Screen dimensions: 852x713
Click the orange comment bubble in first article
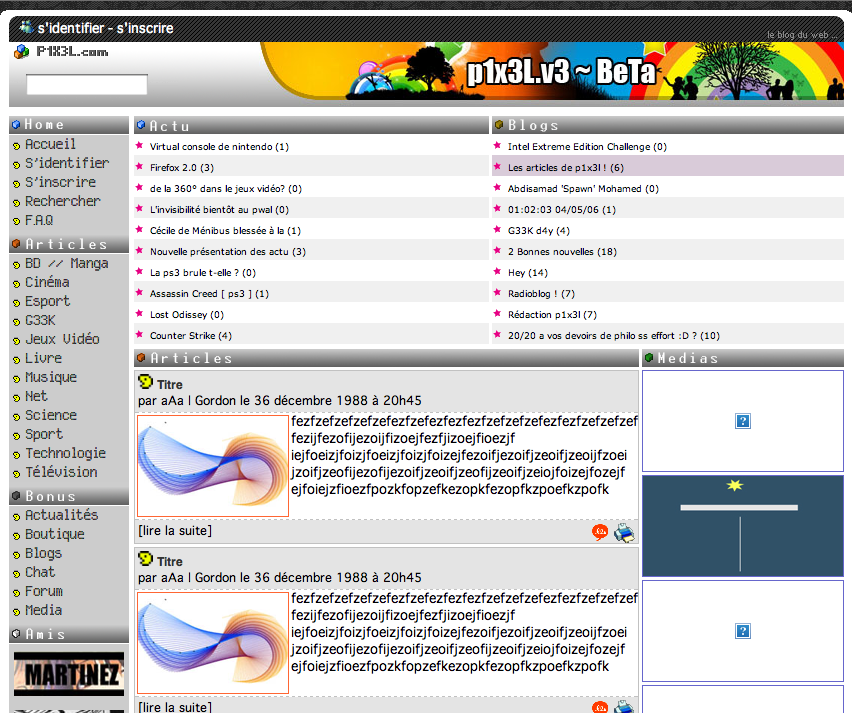(600, 532)
